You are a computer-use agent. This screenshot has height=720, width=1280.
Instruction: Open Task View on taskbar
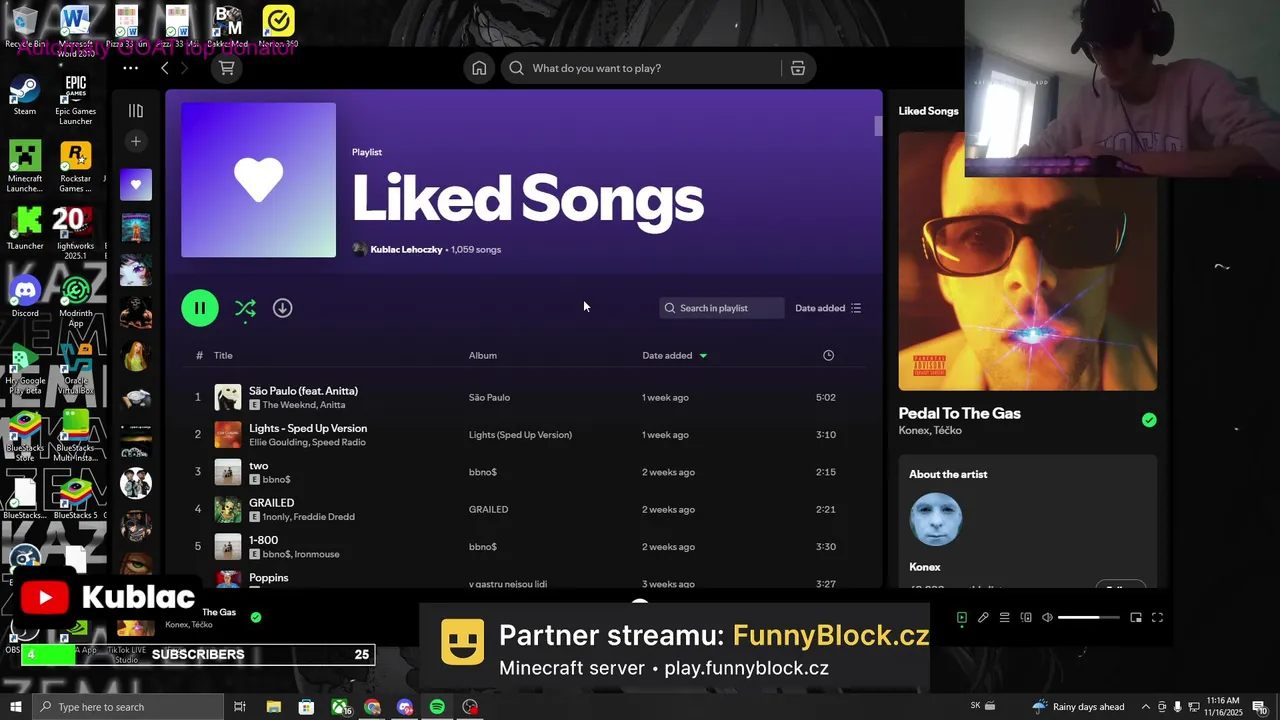(x=240, y=707)
